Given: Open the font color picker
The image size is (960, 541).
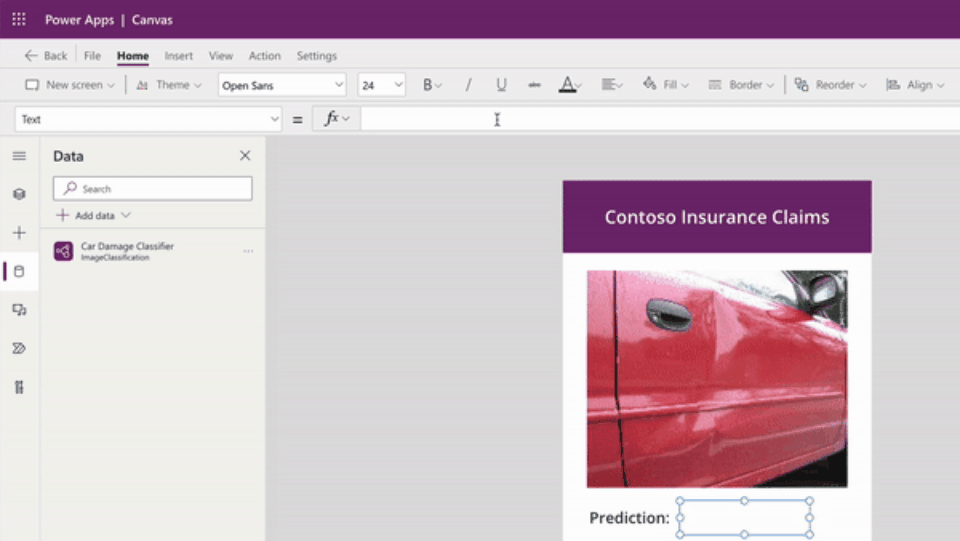Looking at the screenshot, I should coord(569,85).
